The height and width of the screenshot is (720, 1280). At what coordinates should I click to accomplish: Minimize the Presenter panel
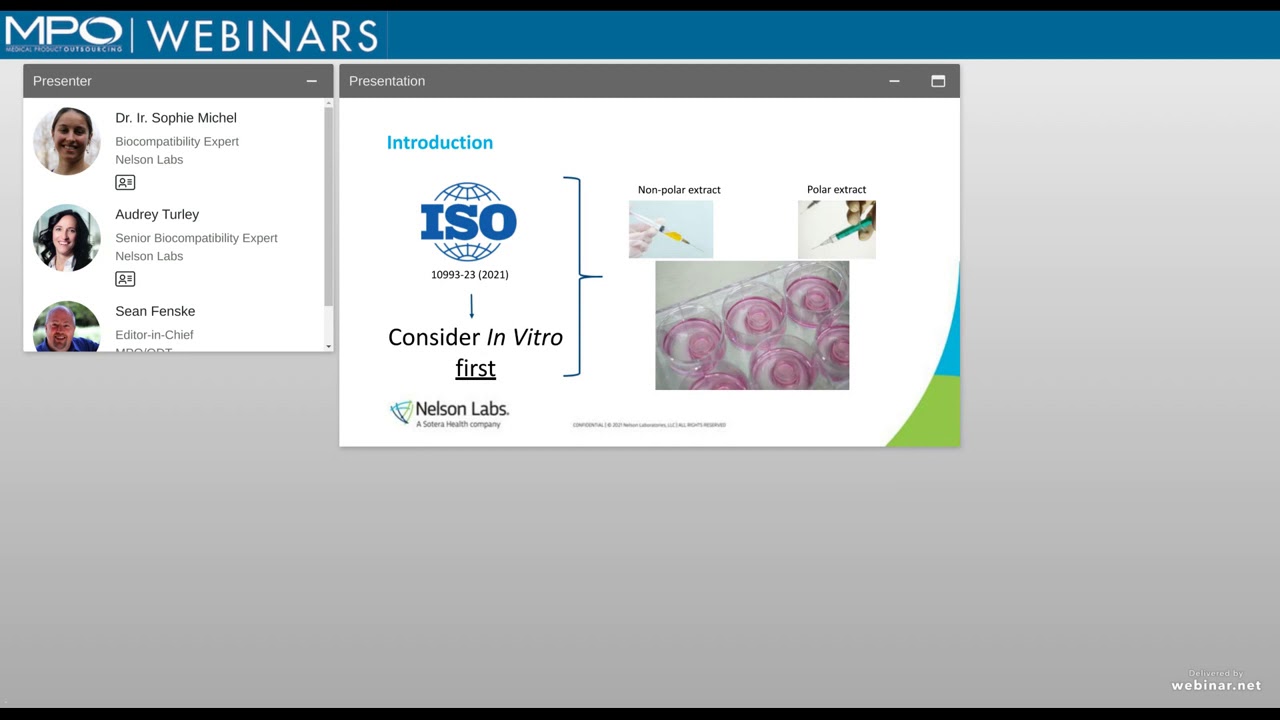tap(312, 81)
